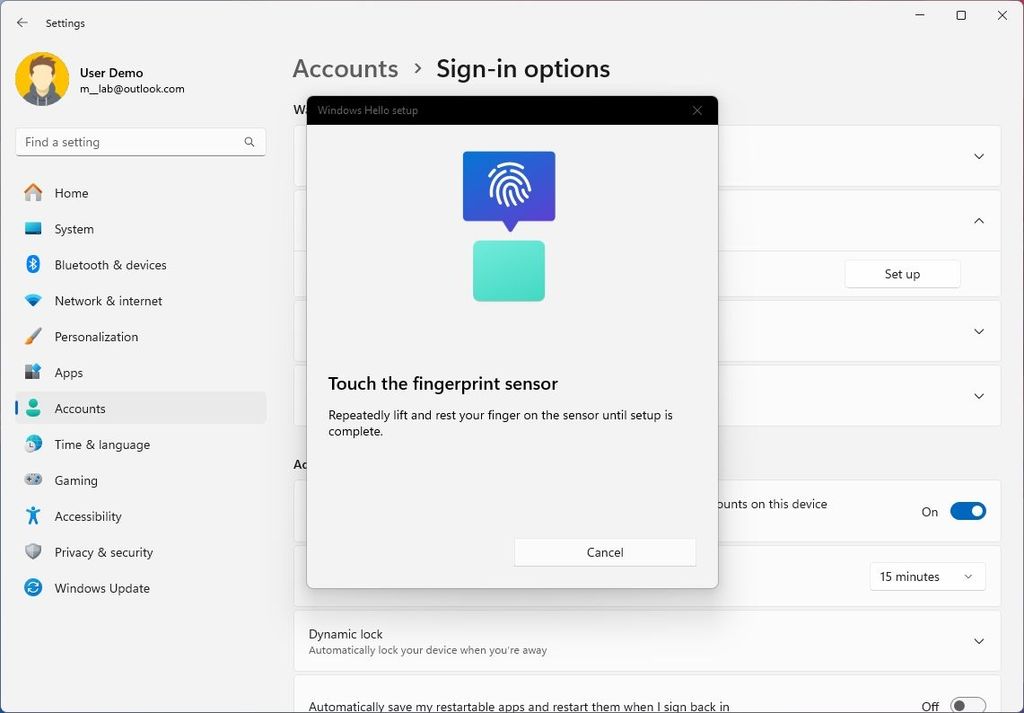The width and height of the screenshot is (1024, 713).
Task: Expand the Dynamic lock section
Action: tap(978, 641)
